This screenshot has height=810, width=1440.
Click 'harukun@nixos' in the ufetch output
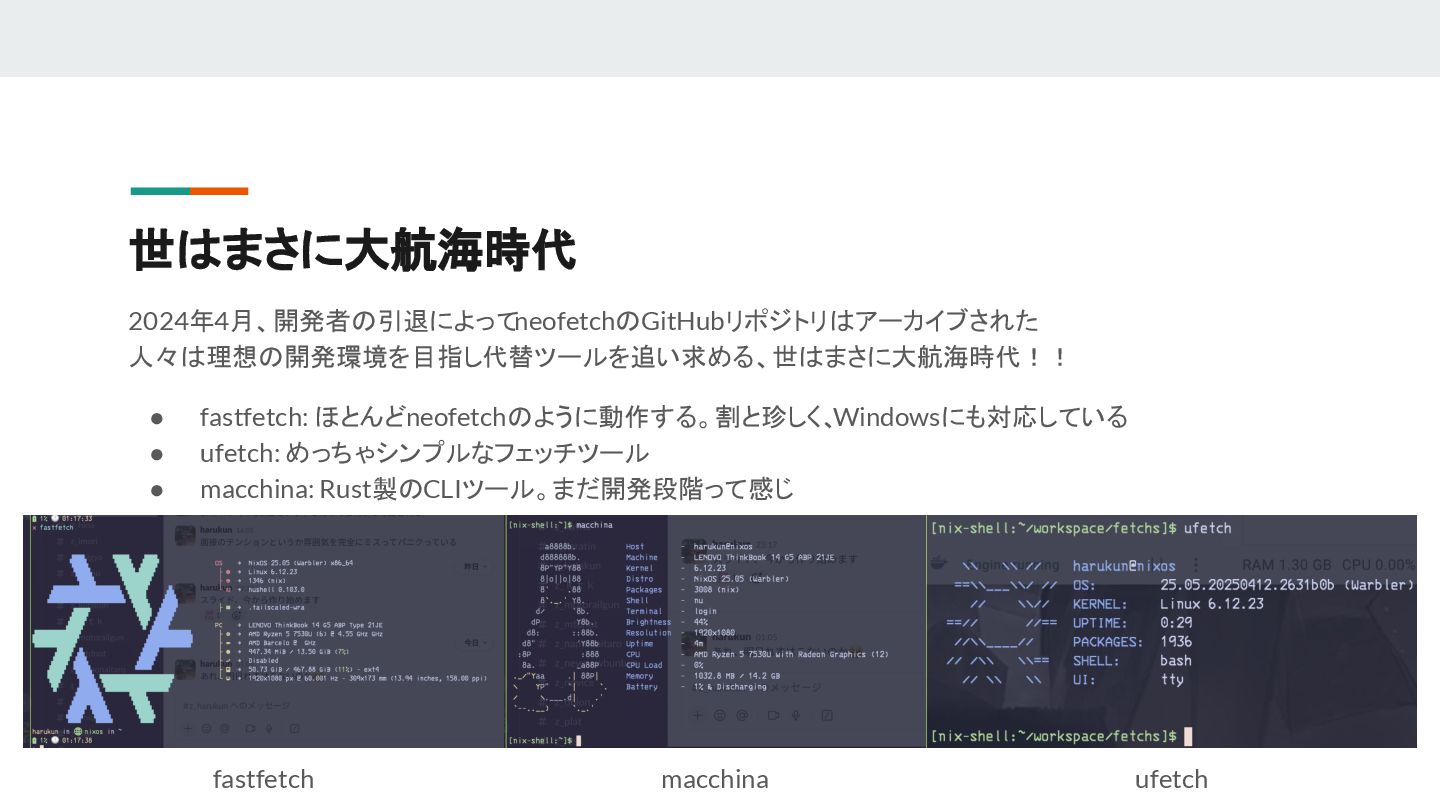click(x=1124, y=566)
